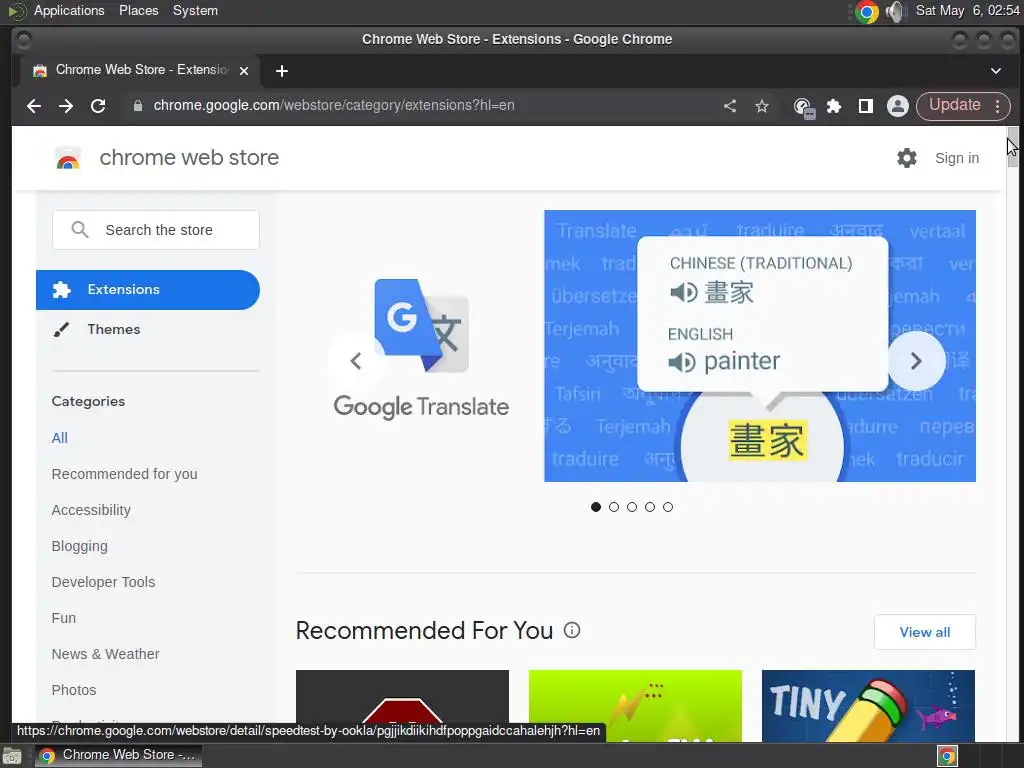
Task: Open the Places menu
Action: (x=138, y=10)
